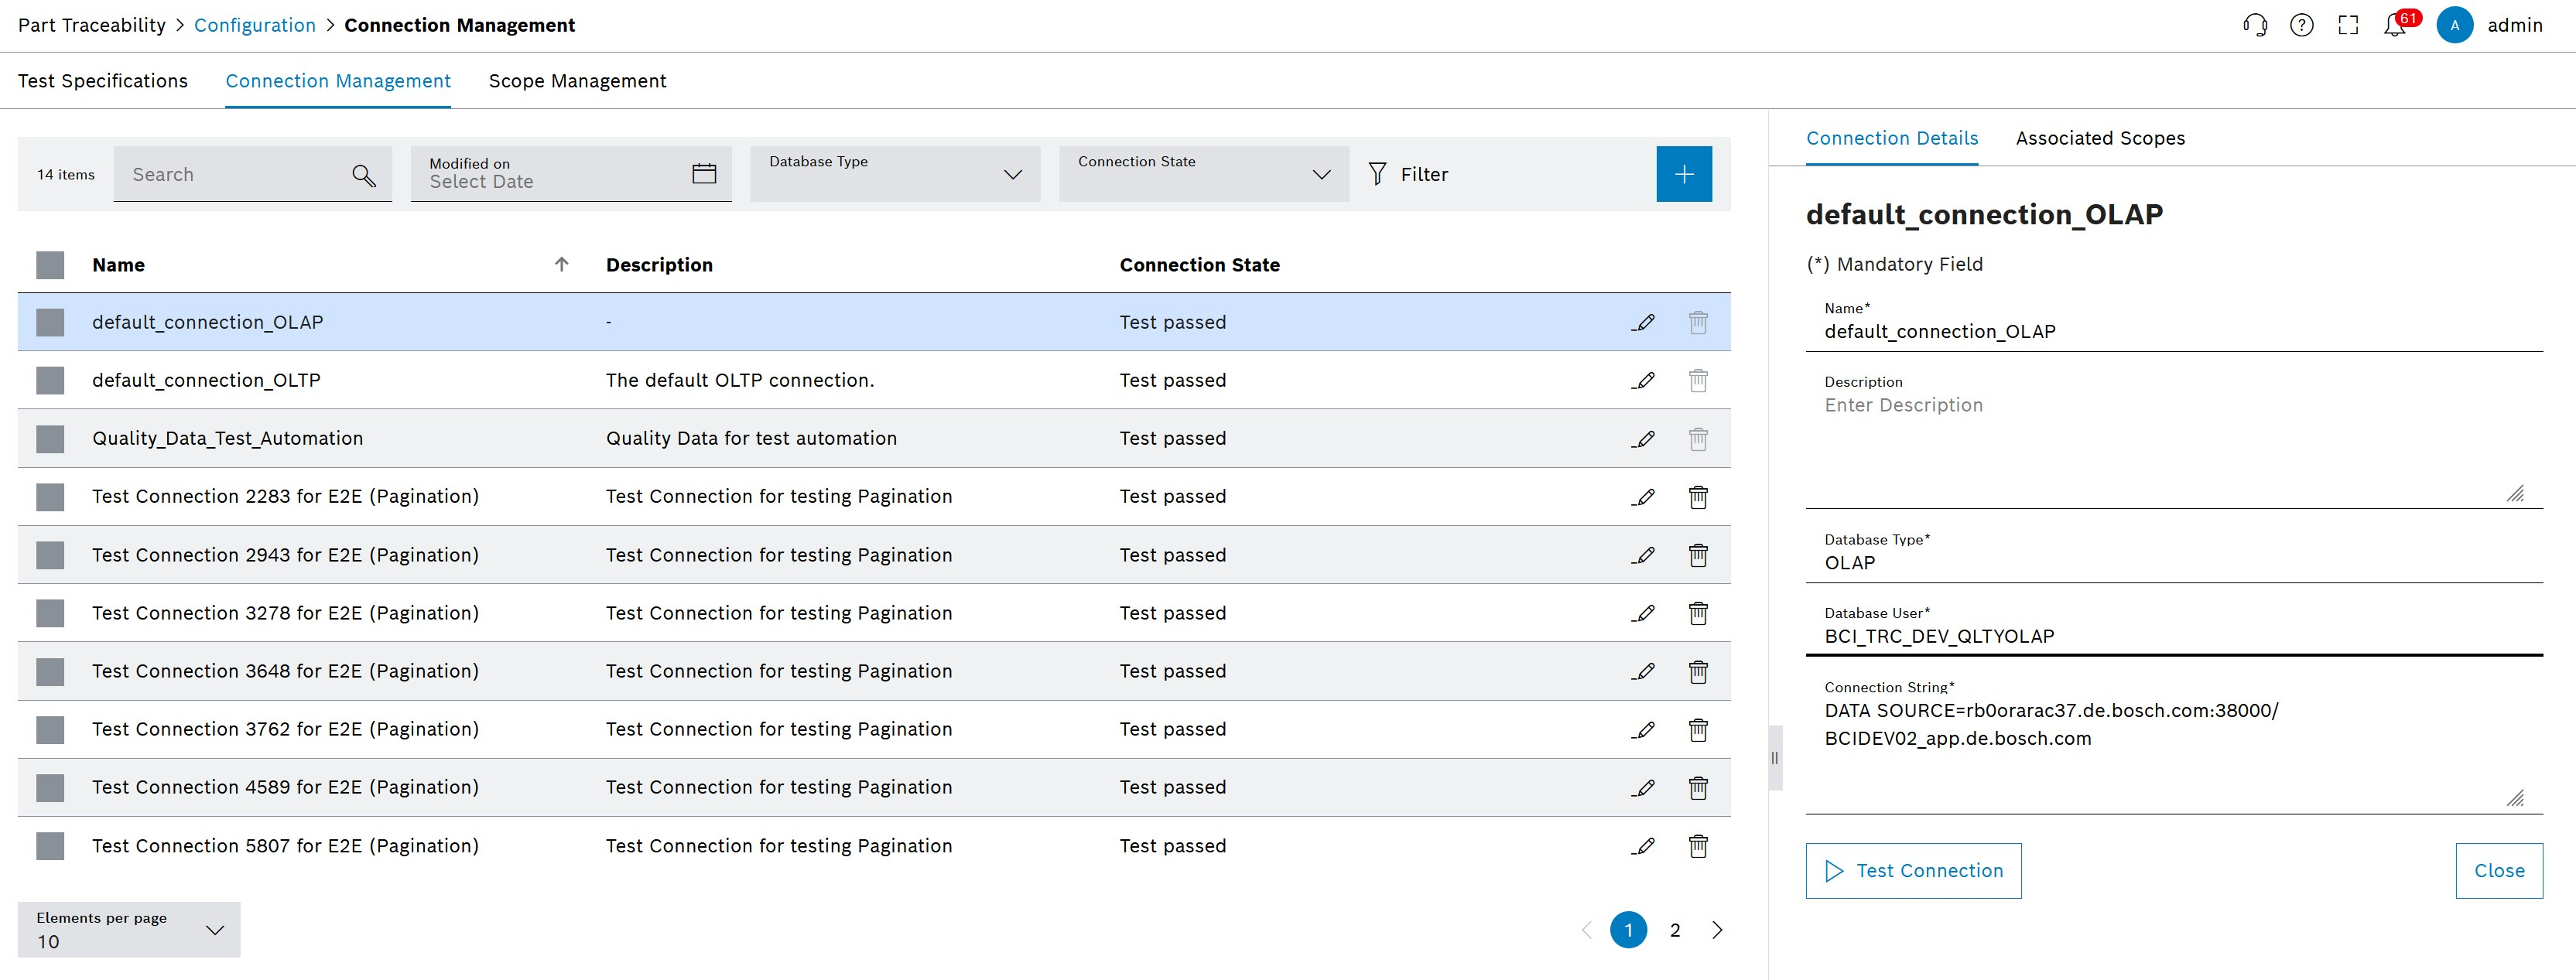This screenshot has width=2576, height=980.
Task: Go to page 2
Action: tap(1675, 930)
